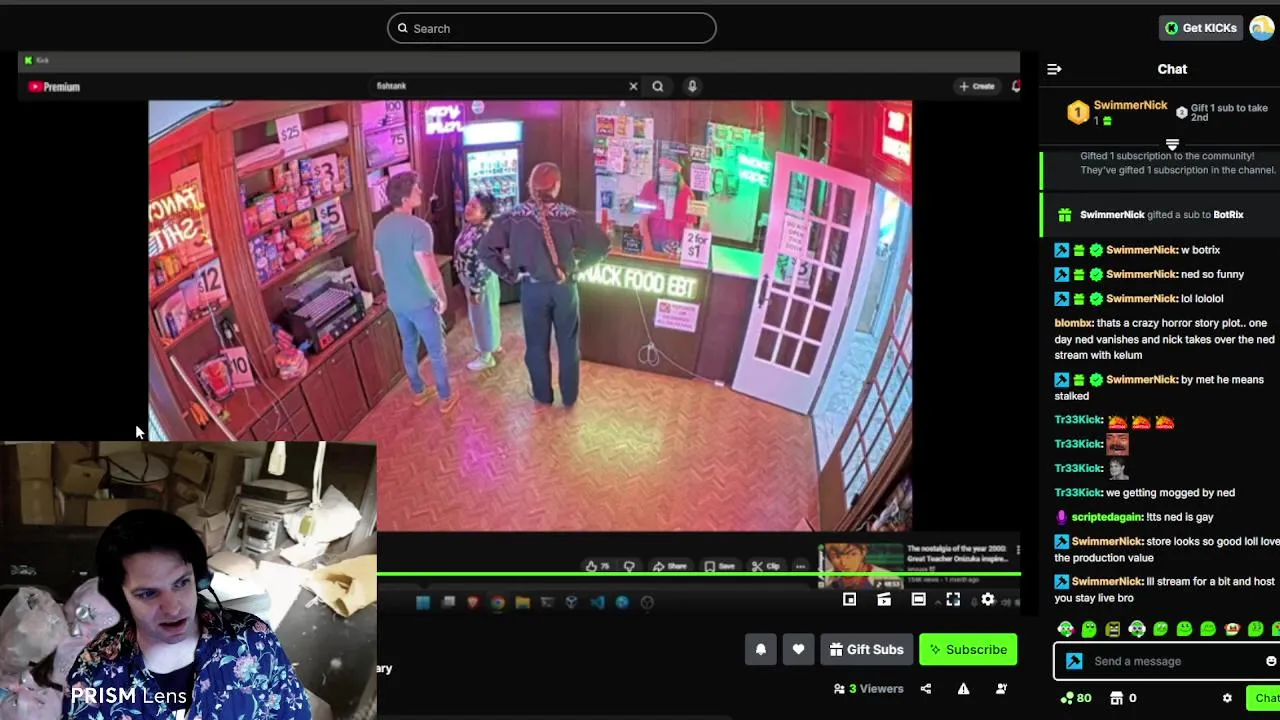Screen dimensions: 1280x720
Task: Click the YouTube like button showing 75
Action: [598, 566]
